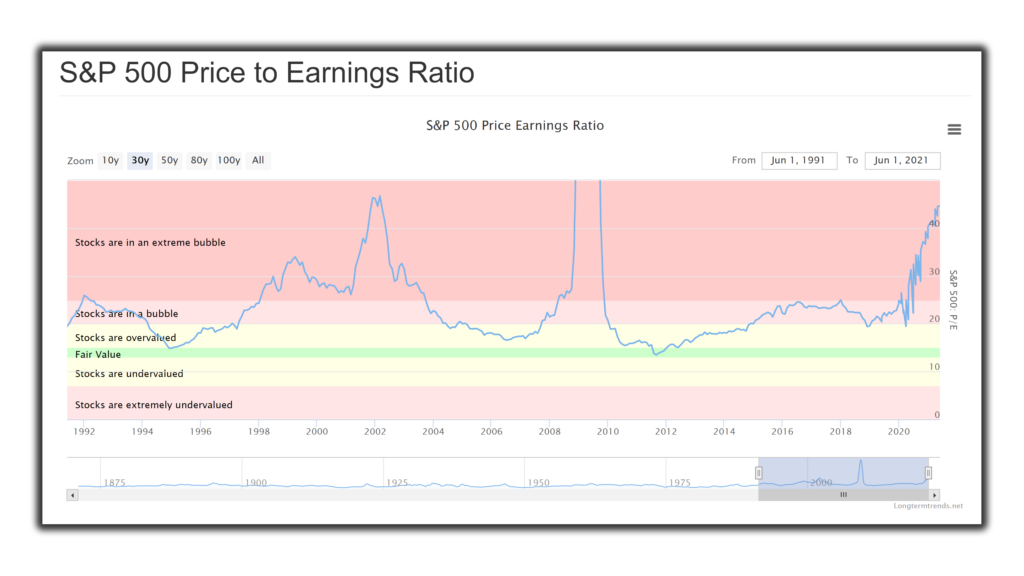Open the chart hamburger context menu
Screen dimensions: 1024x576
pos(954,129)
